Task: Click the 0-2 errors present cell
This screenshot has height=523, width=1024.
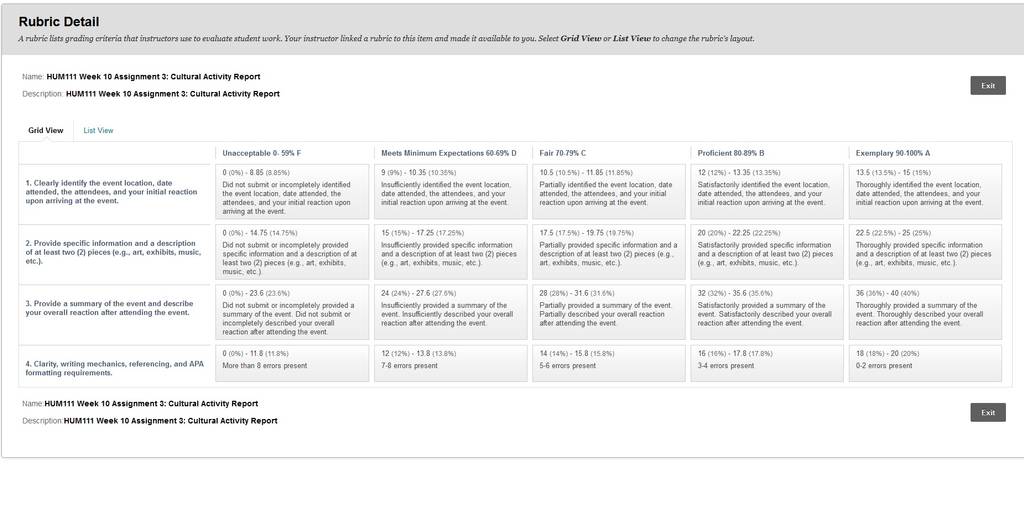Action: tap(925, 363)
